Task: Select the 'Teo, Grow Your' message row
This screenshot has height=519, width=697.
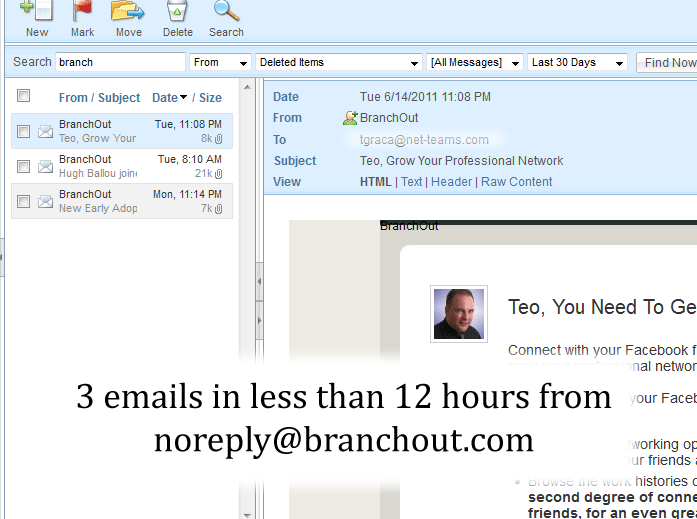Action: (122, 131)
